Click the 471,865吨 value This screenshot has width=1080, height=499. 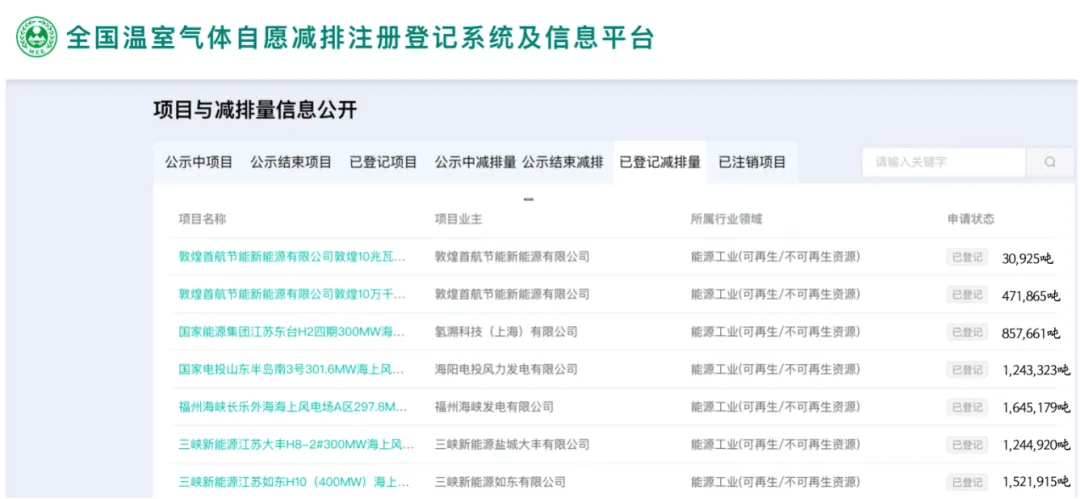pyautogui.click(x=1030, y=296)
